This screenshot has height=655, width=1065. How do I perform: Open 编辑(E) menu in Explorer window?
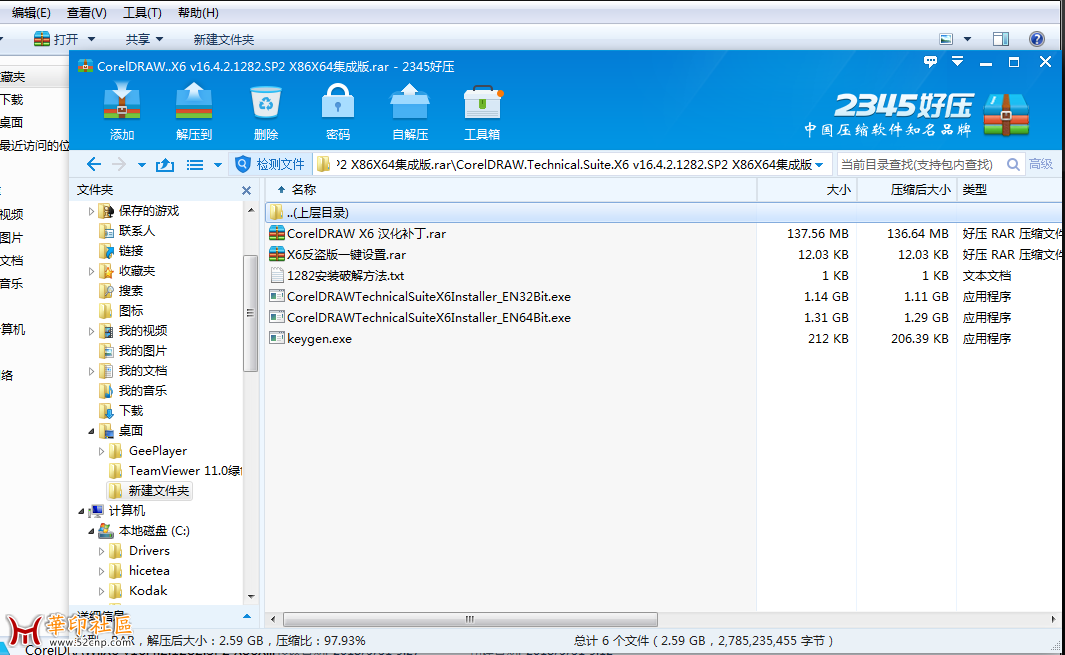tap(31, 12)
